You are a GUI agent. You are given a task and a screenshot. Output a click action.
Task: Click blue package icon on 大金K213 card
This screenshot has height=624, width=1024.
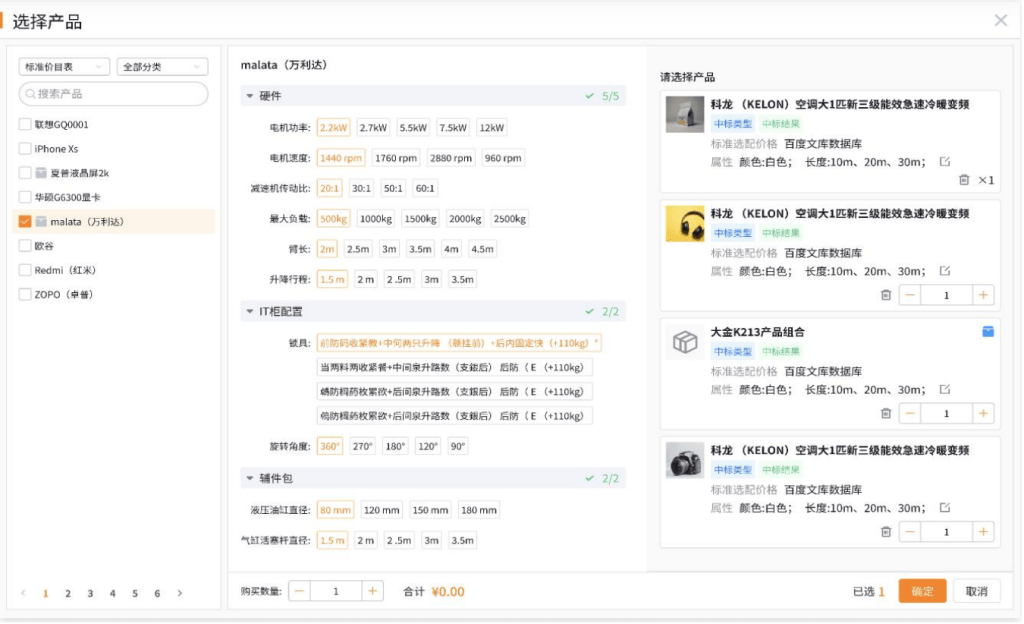point(988,332)
